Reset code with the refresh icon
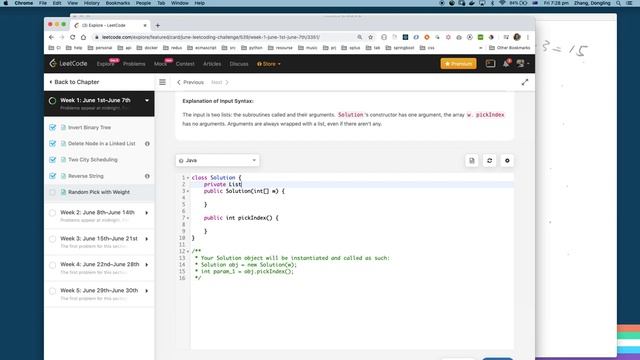640x360 pixels. [x=489, y=160]
